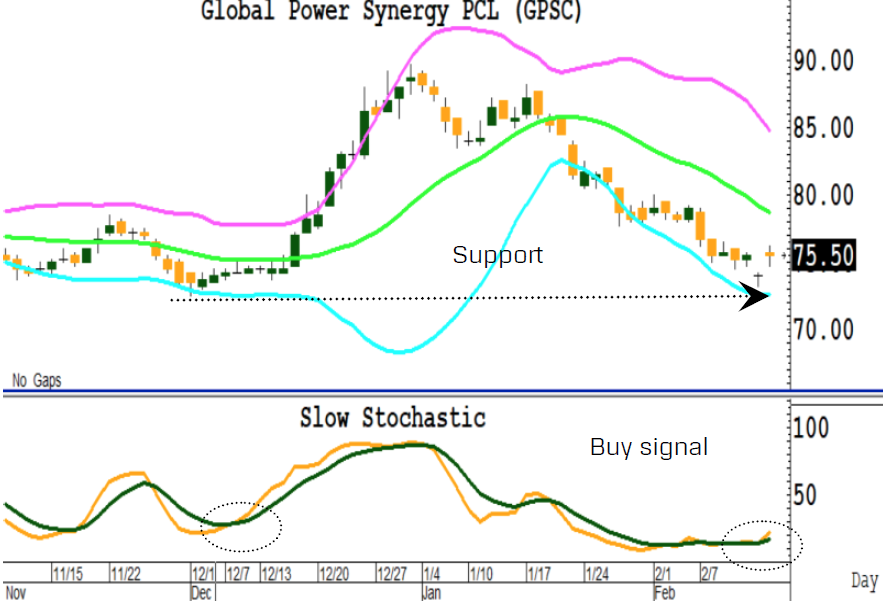
Task: Select the 70.00 price axis value
Action: (x=824, y=330)
